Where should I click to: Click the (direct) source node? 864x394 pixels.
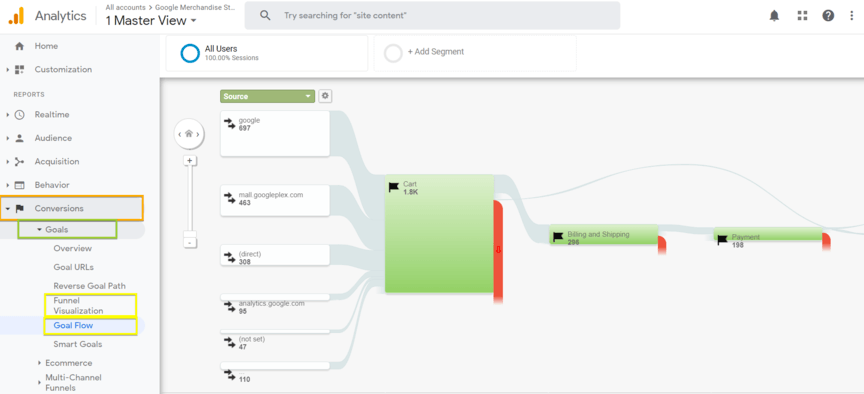click(275, 255)
